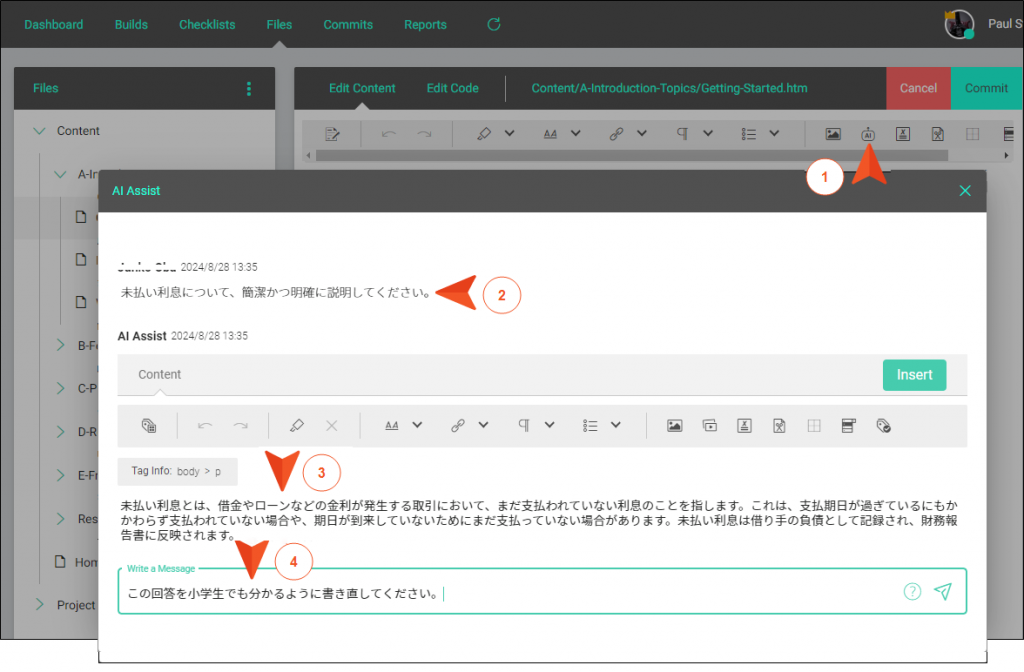
Task: Click the insert multimedia icon in AI Assist toolbar
Action: (709, 426)
